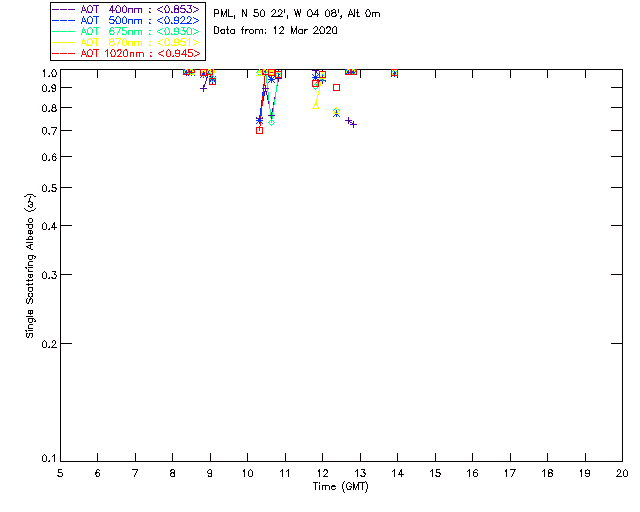Click the AOT 500nm legend entry

click(x=126, y=20)
